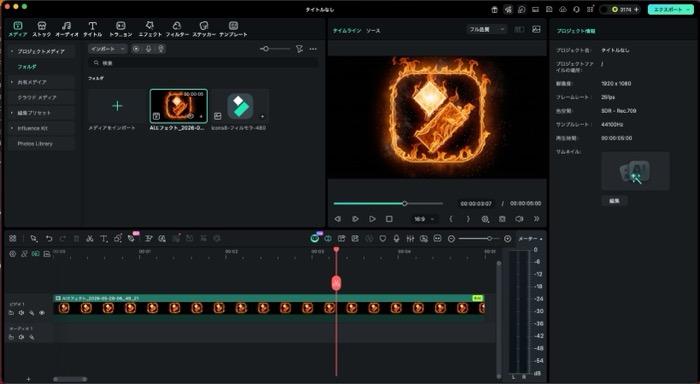
Task: Select the Filmora icon image thumbnail
Action: click(240, 106)
